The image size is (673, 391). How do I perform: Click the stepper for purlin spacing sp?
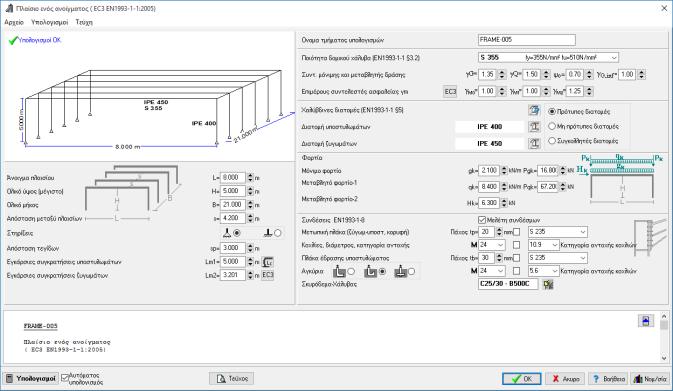click(250, 248)
